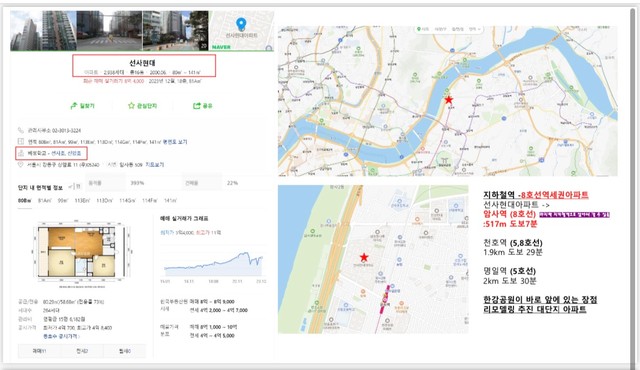Click the 관리사무소 phone number
The width and height of the screenshot is (640, 370).
tap(66, 131)
